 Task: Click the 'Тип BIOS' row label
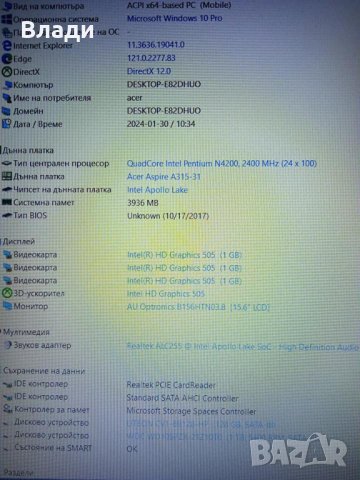click(x=30, y=215)
